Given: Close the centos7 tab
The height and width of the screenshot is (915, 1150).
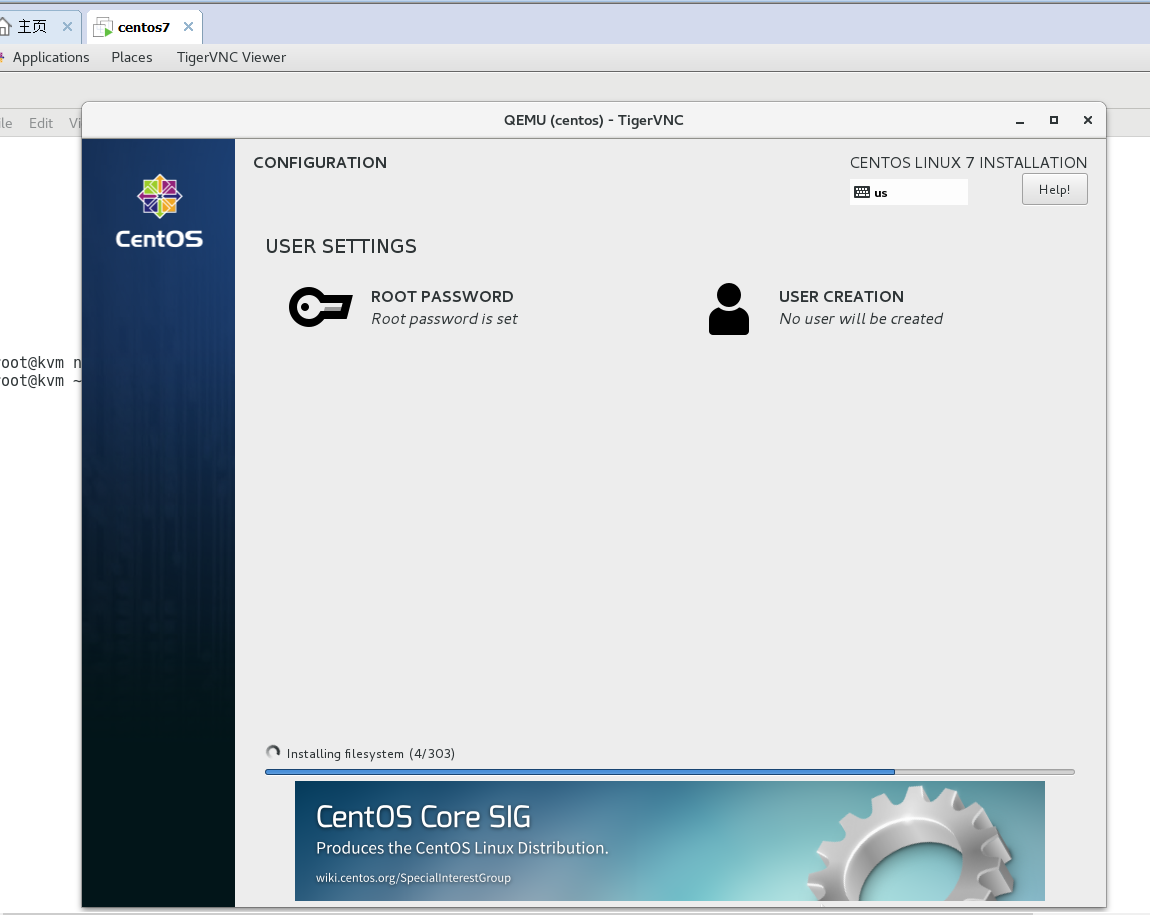Looking at the screenshot, I should pos(188,26).
